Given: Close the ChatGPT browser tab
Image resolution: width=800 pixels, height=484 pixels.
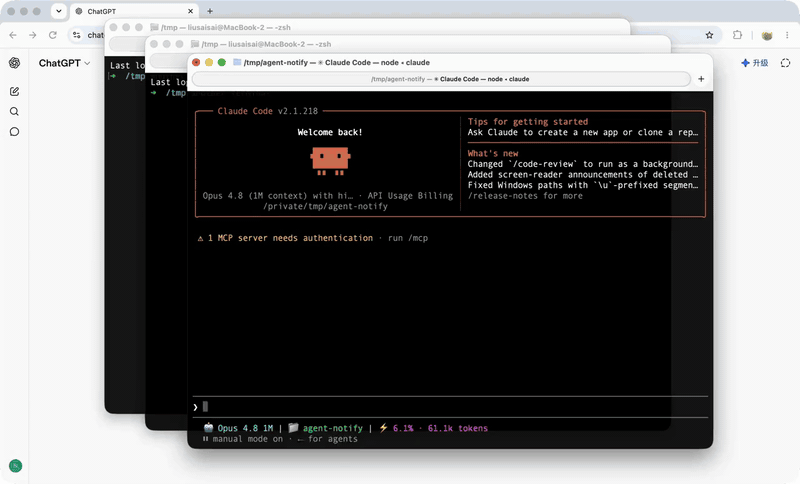Looking at the screenshot, I should [x=190, y=11].
